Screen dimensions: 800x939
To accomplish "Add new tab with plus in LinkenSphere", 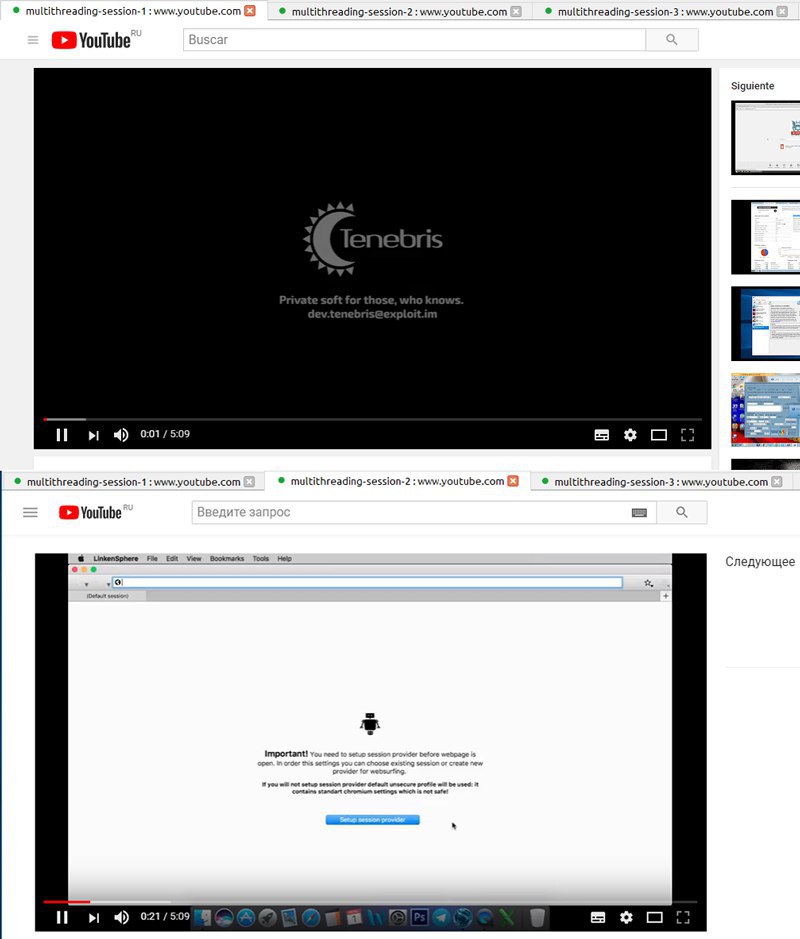I will pos(665,596).
